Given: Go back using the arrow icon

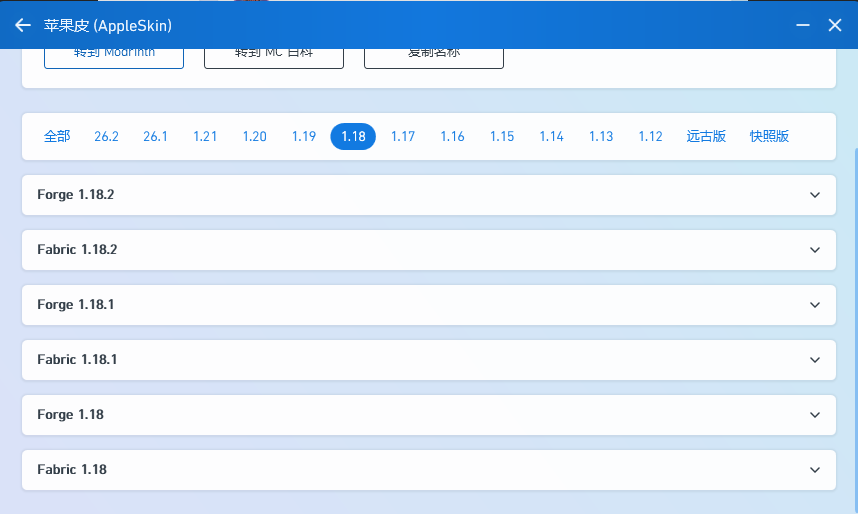Looking at the screenshot, I should coord(22,25).
